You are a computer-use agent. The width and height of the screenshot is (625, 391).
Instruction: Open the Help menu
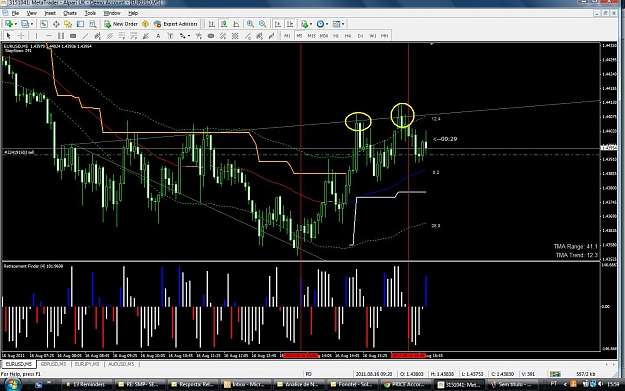click(133, 13)
